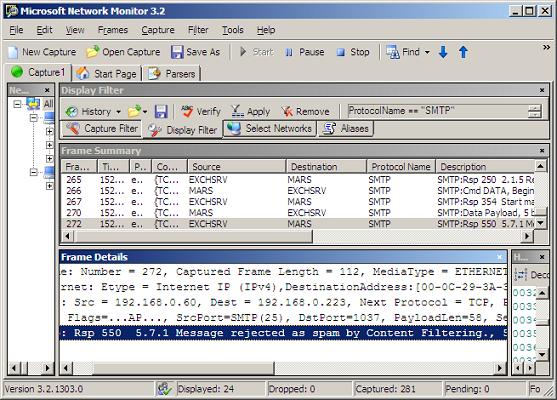The height and width of the screenshot is (400, 557).
Task: Click Frame Details horizontal scrollbar thumb
Action: click(183, 368)
